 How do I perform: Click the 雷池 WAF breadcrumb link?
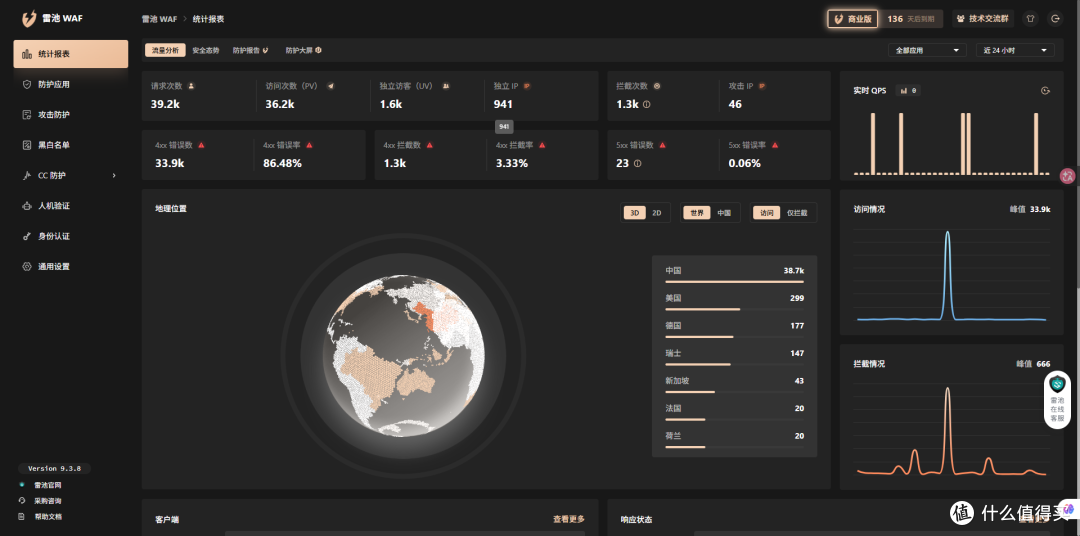pyautogui.click(x=159, y=19)
